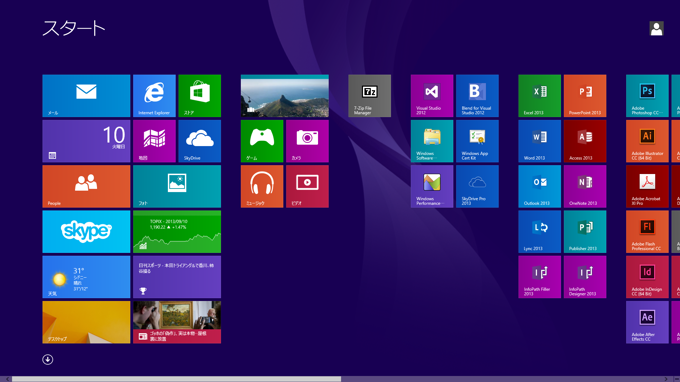Launch Visual Studio 2012 tile
The image size is (680, 382).
tap(432, 96)
